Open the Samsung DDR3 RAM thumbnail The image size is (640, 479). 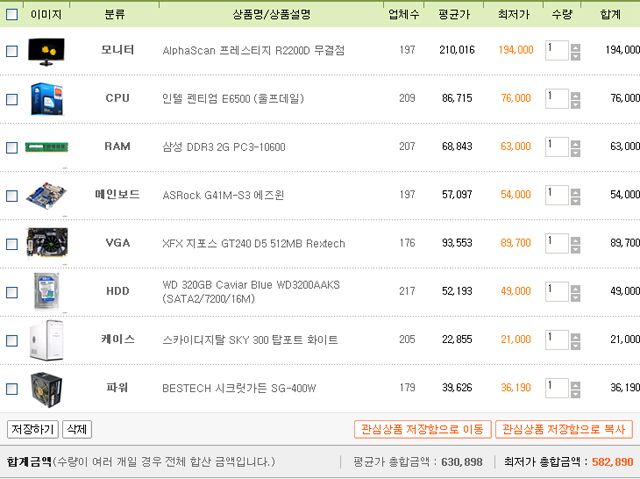pyautogui.click(x=47, y=147)
